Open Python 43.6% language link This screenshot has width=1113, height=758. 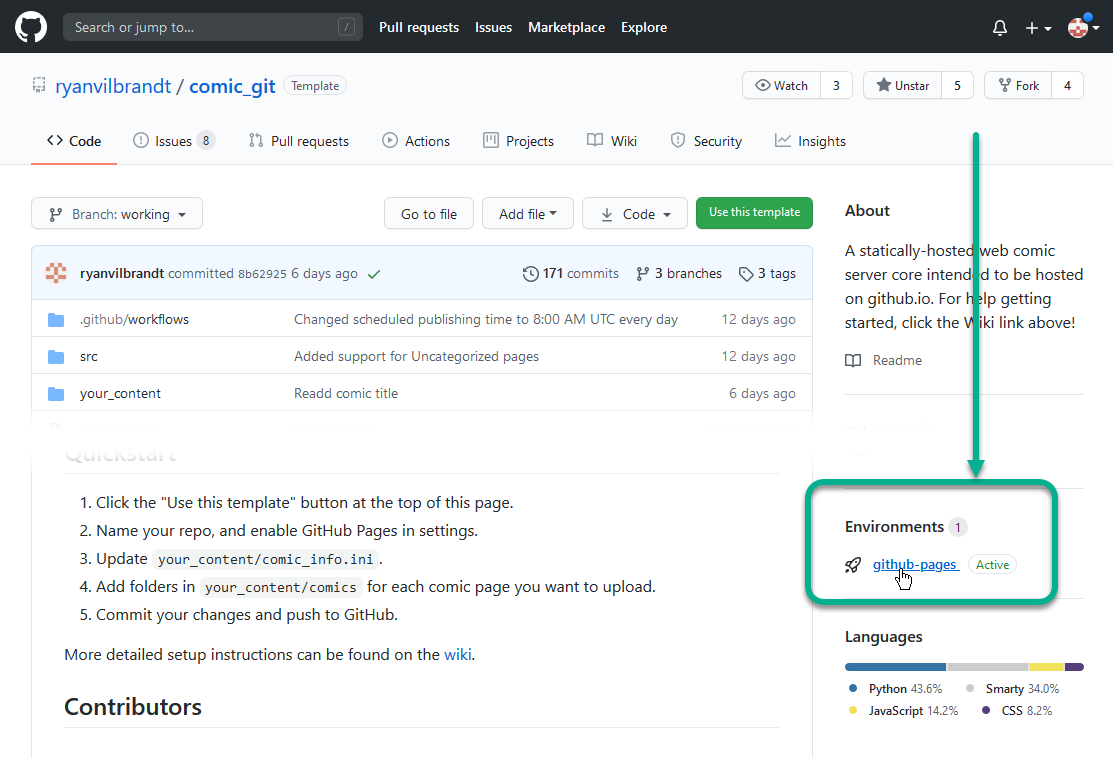tap(896, 688)
